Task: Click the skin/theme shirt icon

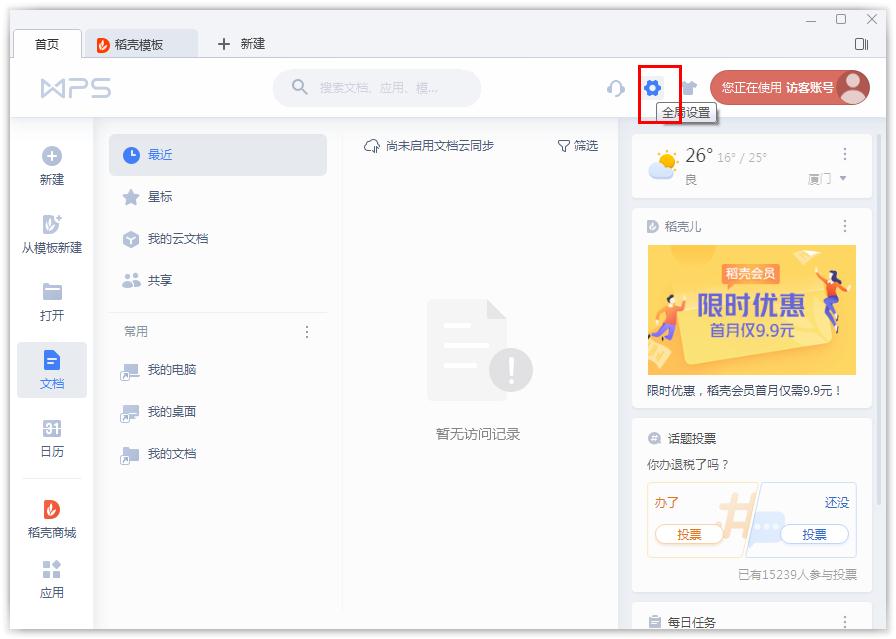Action: pyautogui.click(x=690, y=88)
